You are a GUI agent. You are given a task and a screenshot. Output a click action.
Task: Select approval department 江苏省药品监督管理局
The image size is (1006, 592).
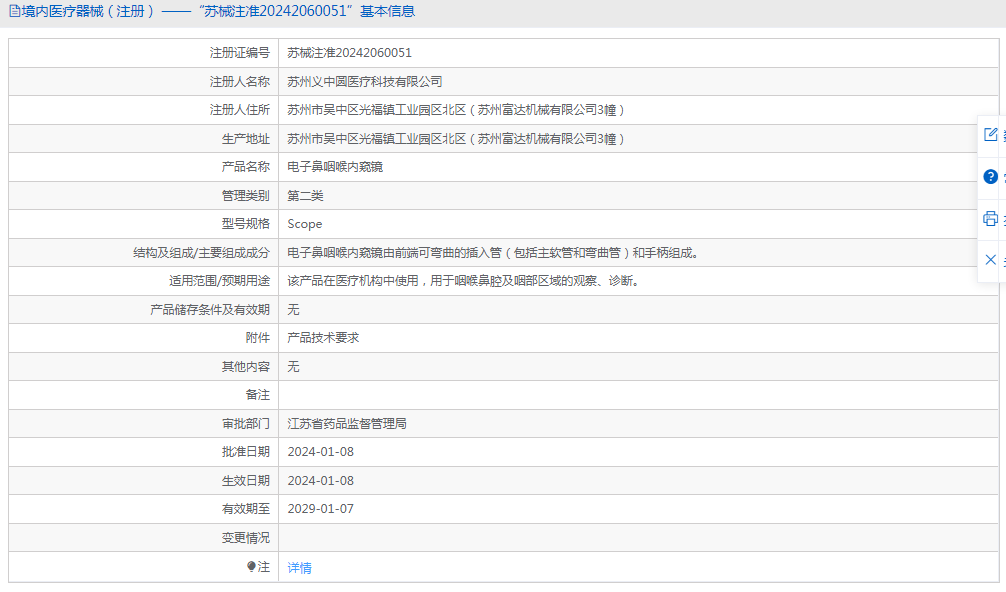[x=347, y=423]
